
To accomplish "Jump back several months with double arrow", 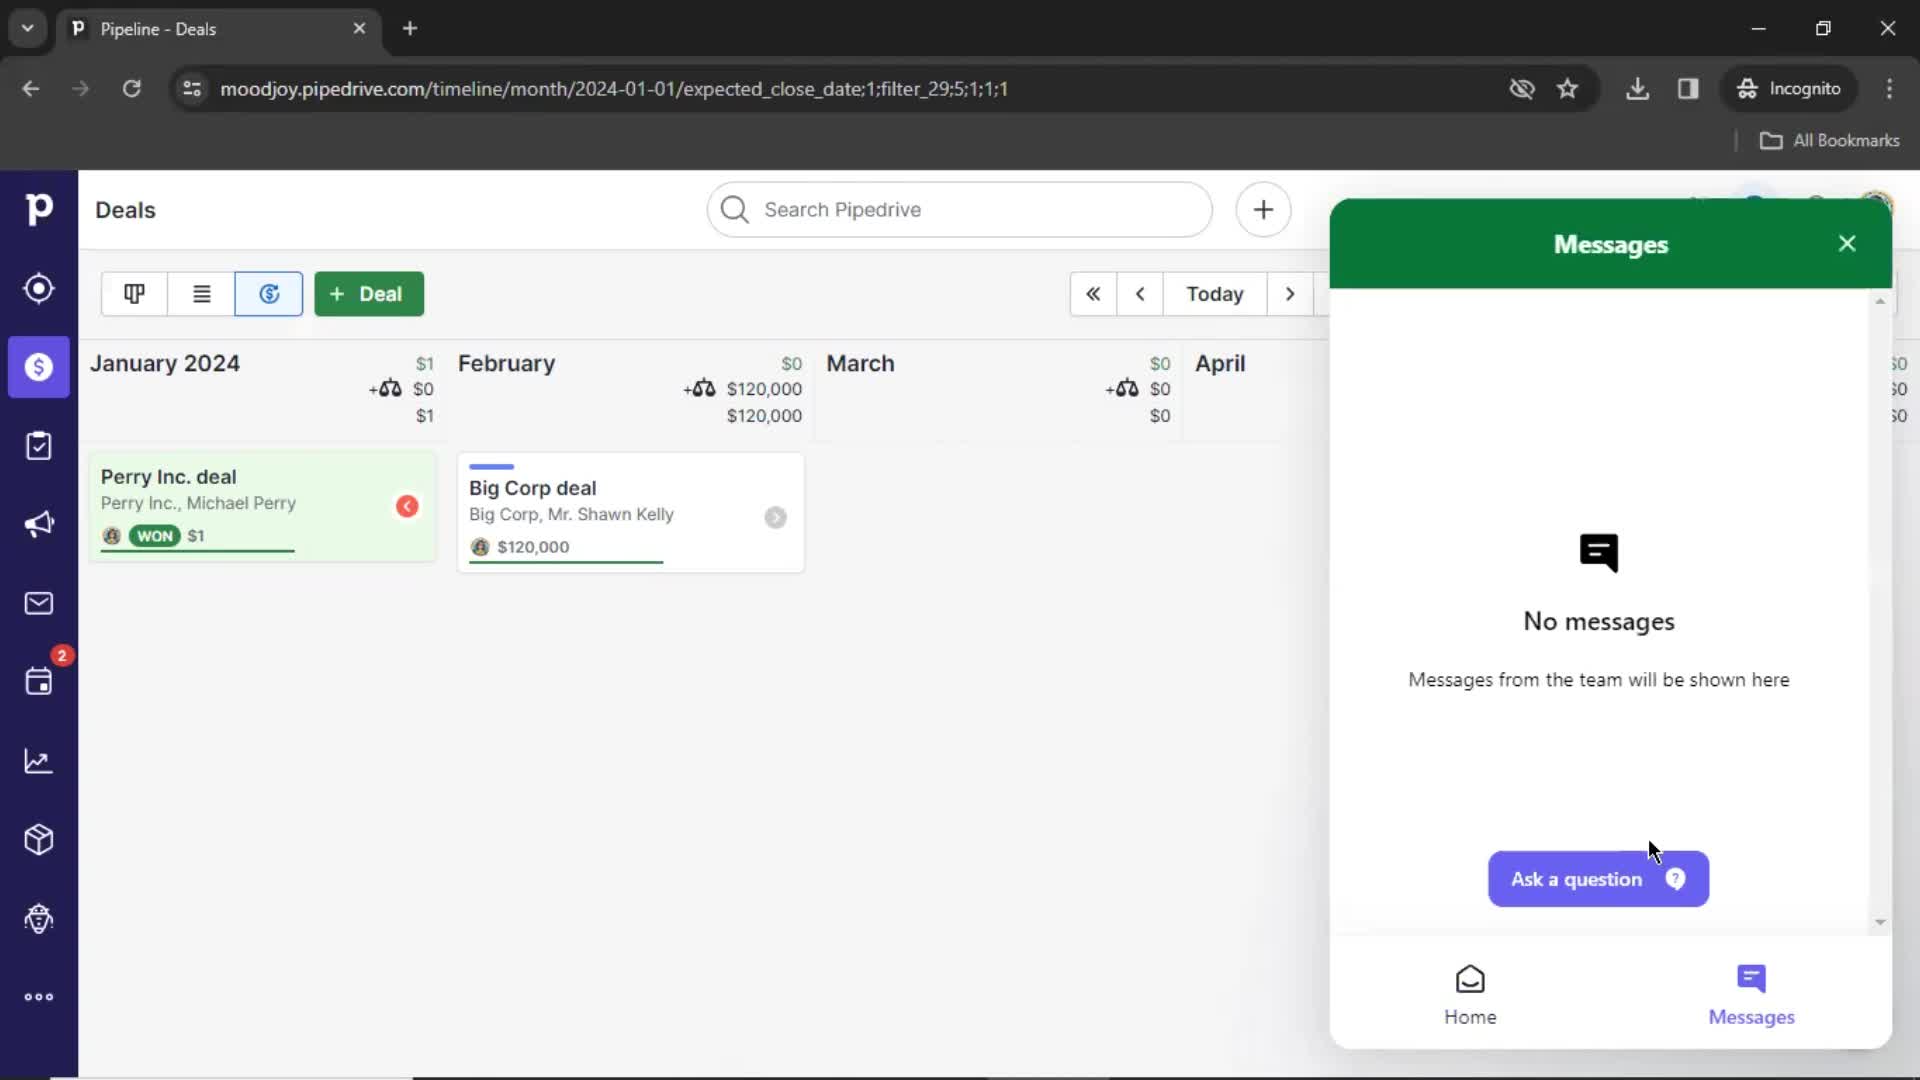I will point(1093,294).
